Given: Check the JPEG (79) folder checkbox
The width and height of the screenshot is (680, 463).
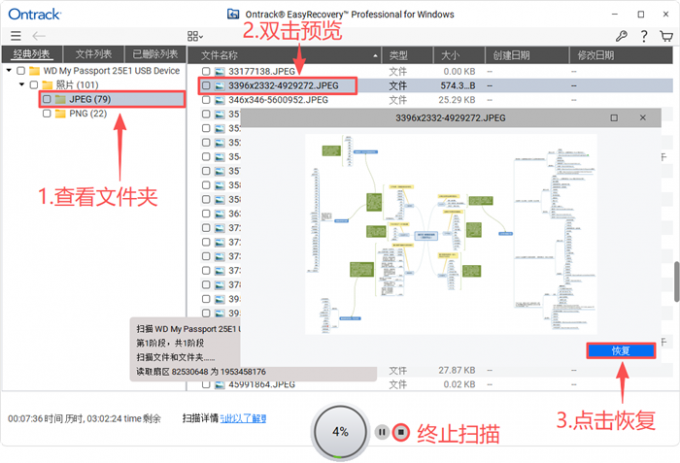Looking at the screenshot, I should 47,99.
